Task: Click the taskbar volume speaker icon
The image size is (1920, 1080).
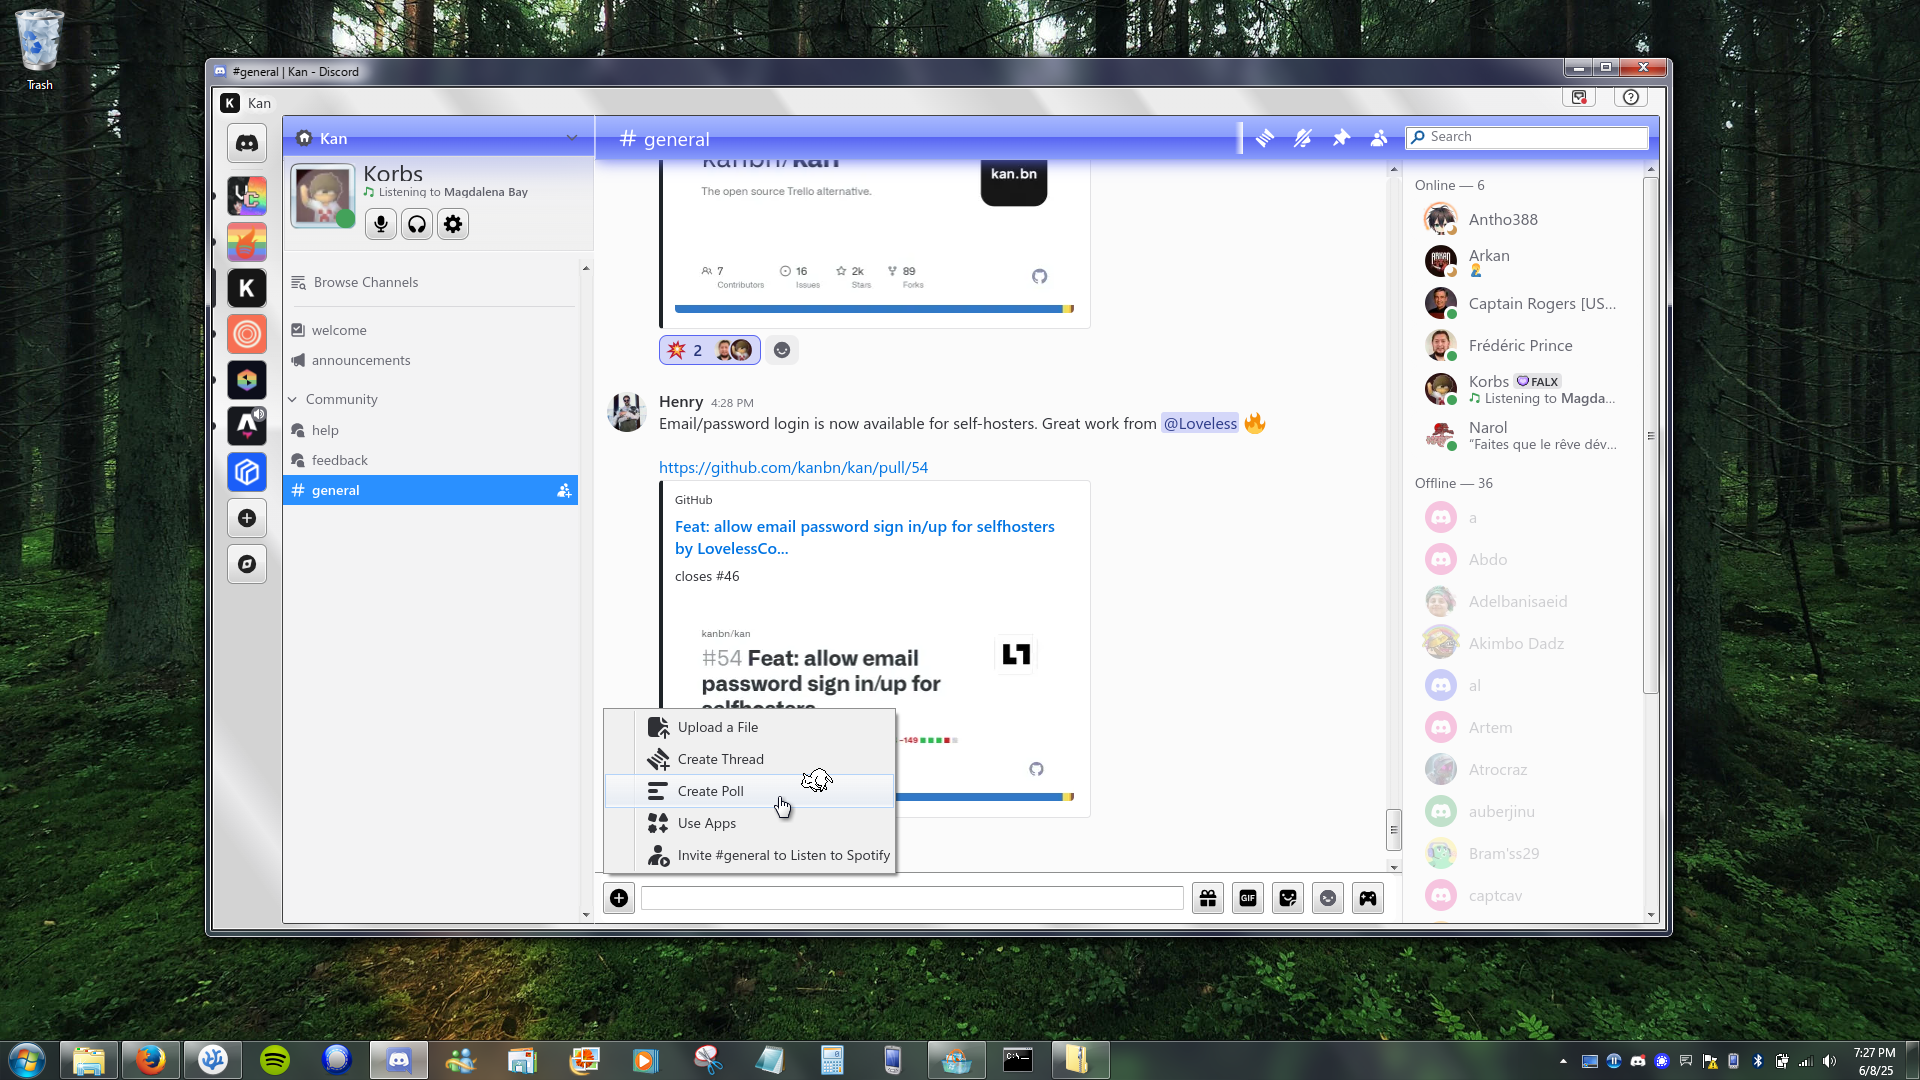Action: tap(1829, 1061)
